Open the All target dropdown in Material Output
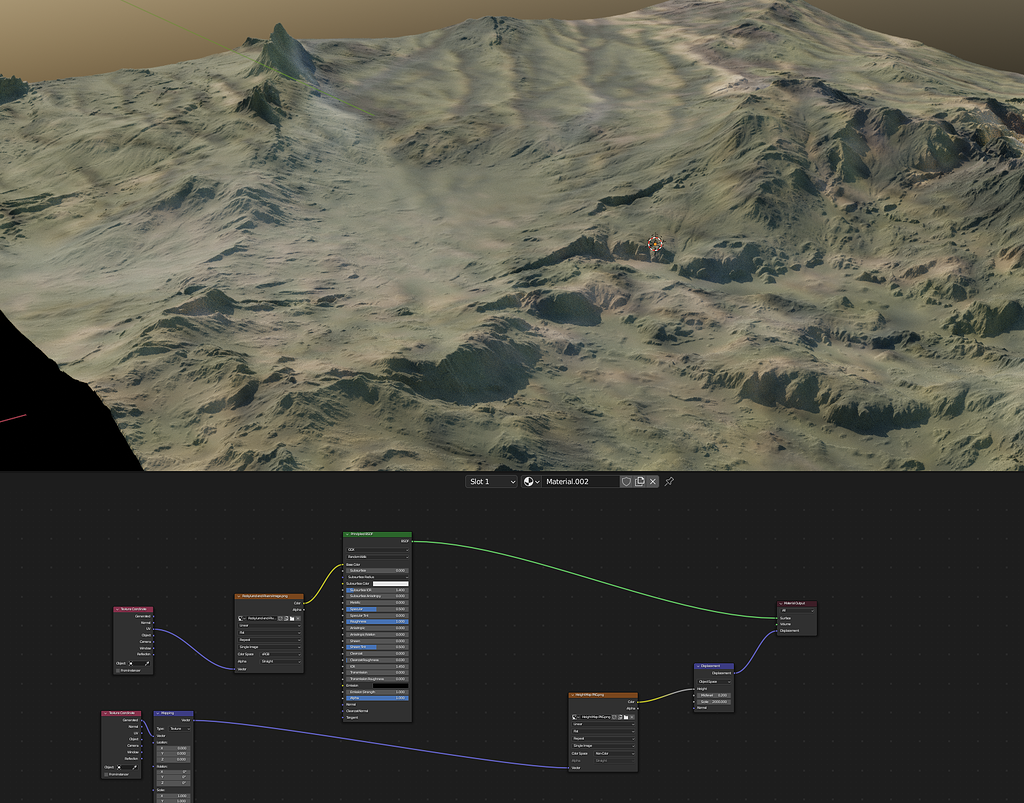The width and height of the screenshot is (1024, 803). (797, 610)
